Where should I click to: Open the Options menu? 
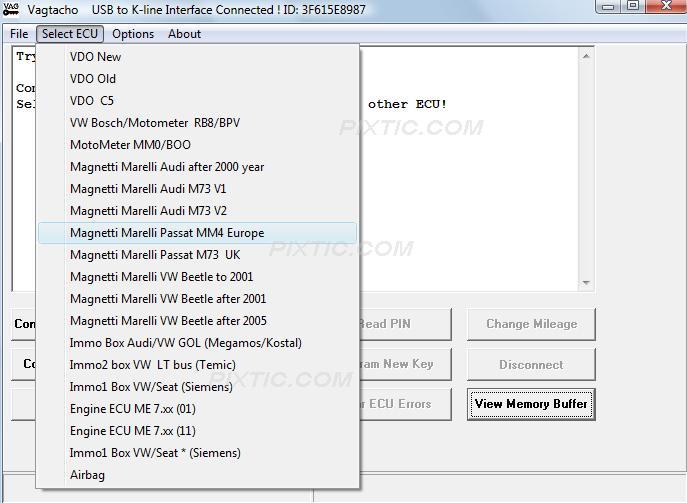(x=133, y=34)
